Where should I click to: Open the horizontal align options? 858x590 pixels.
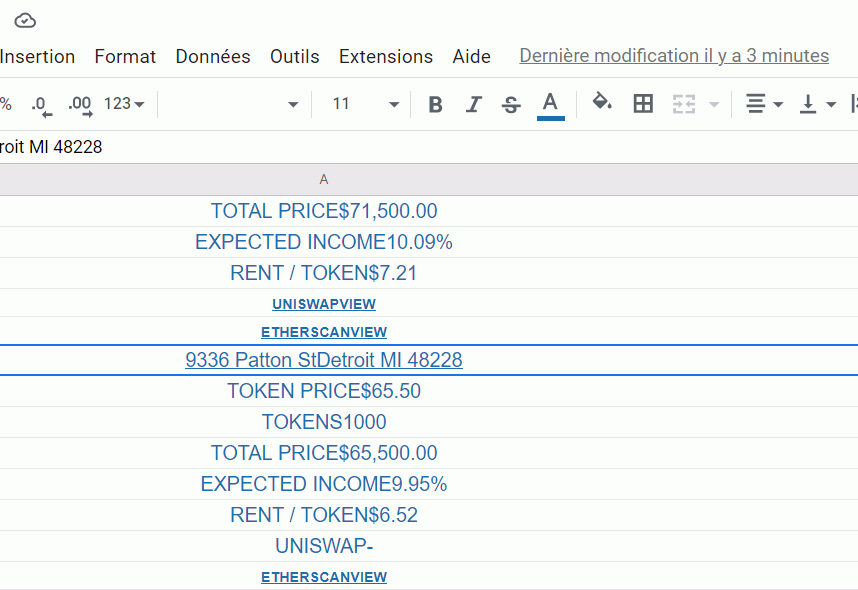coord(764,104)
